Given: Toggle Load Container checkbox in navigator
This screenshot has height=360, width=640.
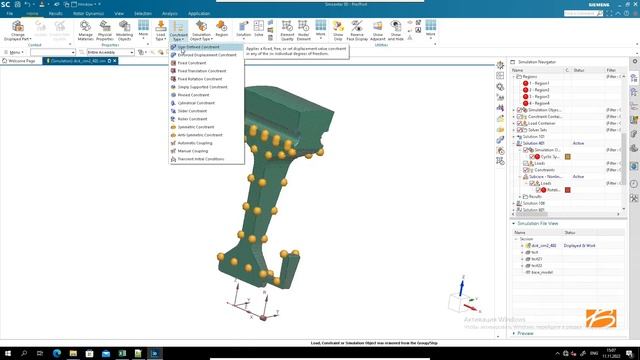Looking at the screenshot, I should coord(520,123).
